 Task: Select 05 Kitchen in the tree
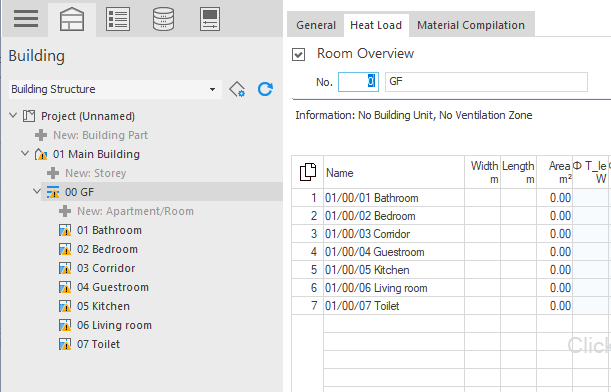tap(103, 306)
